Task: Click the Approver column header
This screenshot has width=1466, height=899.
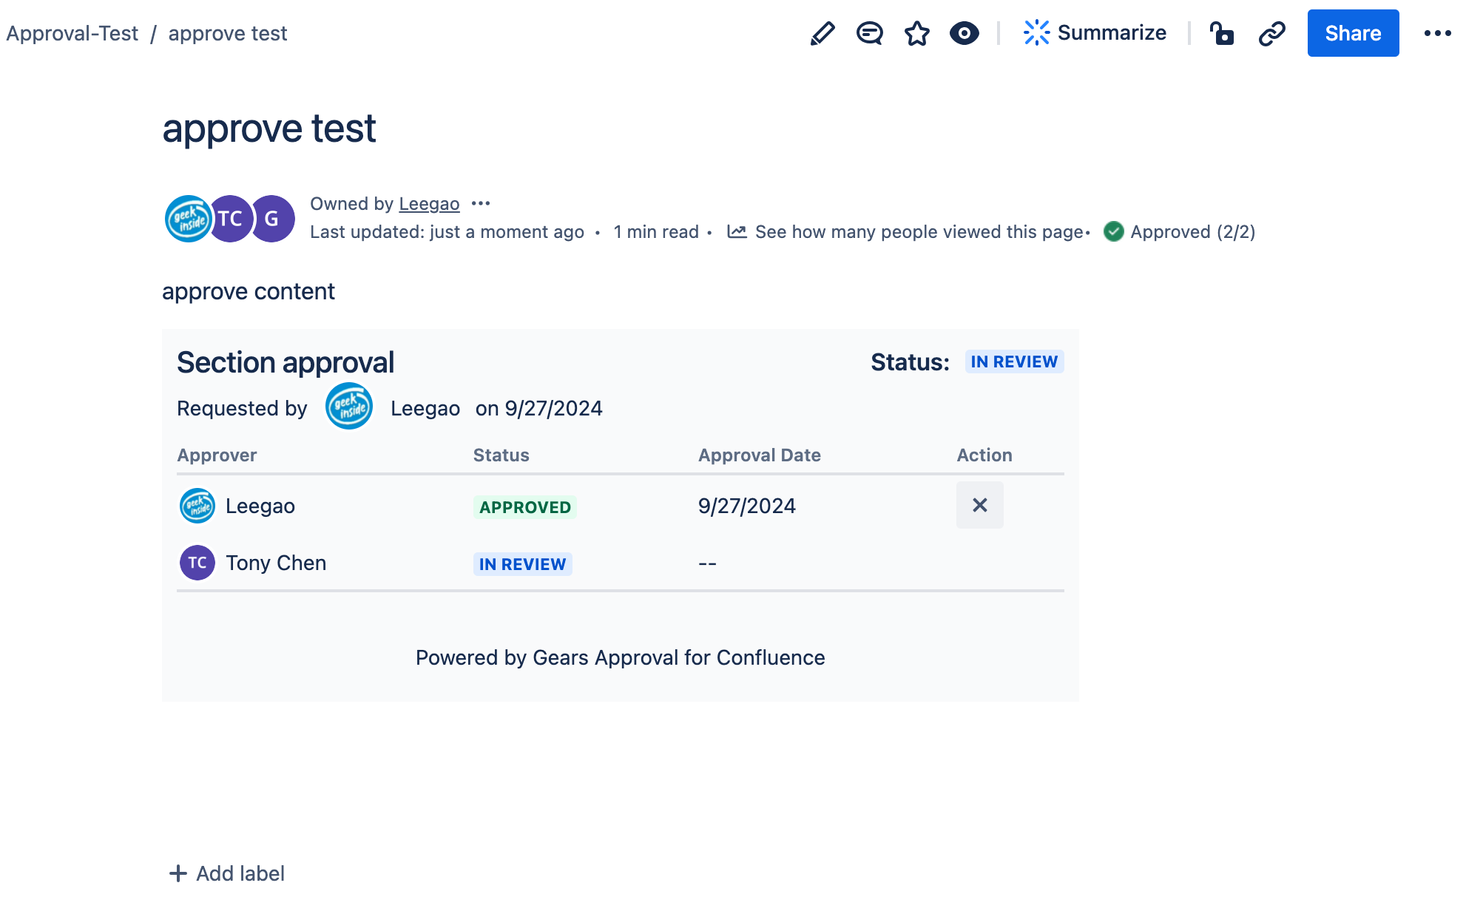Action: (x=217, y=455)
